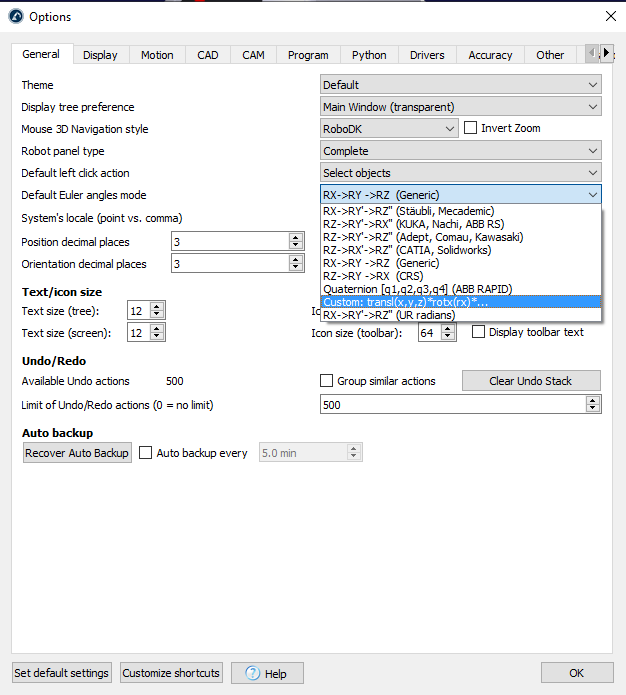Enable the Invert Zoom checkbox
Image resolution: width=626 pixels, height=695 pixels.
click(x=472, y=129)
